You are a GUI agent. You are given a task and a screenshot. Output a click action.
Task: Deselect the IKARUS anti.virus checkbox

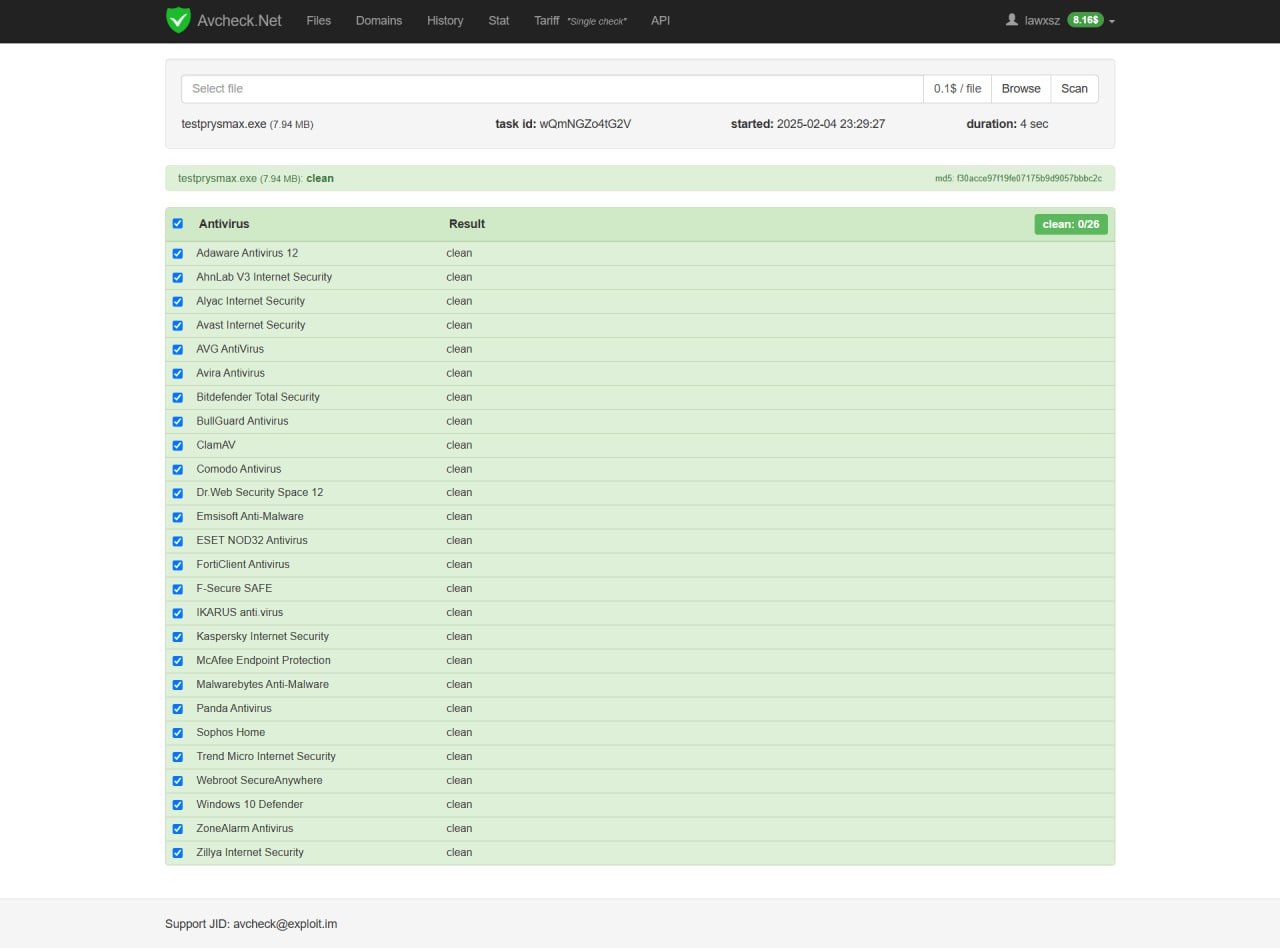point(178,613)
